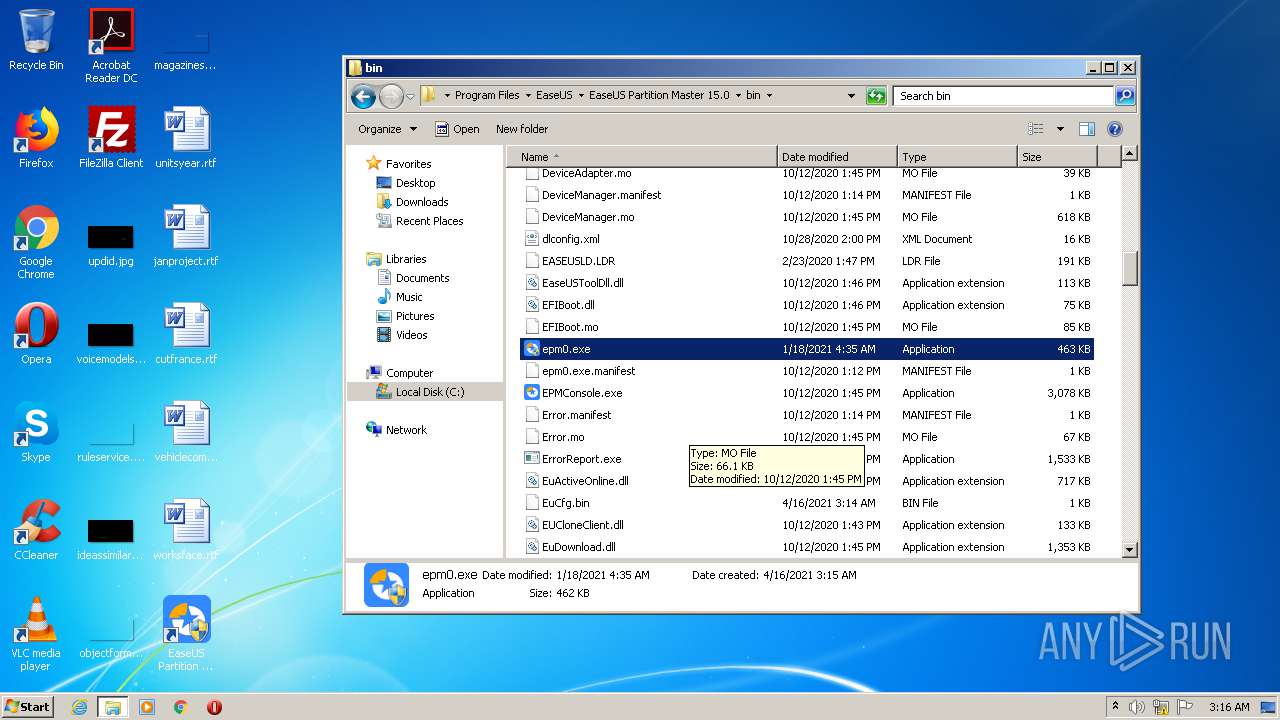Screen dimensions: 1280x720
Task: Click the taskbar clock showing 3:16 AM
Action: [x=1229, y=707]
